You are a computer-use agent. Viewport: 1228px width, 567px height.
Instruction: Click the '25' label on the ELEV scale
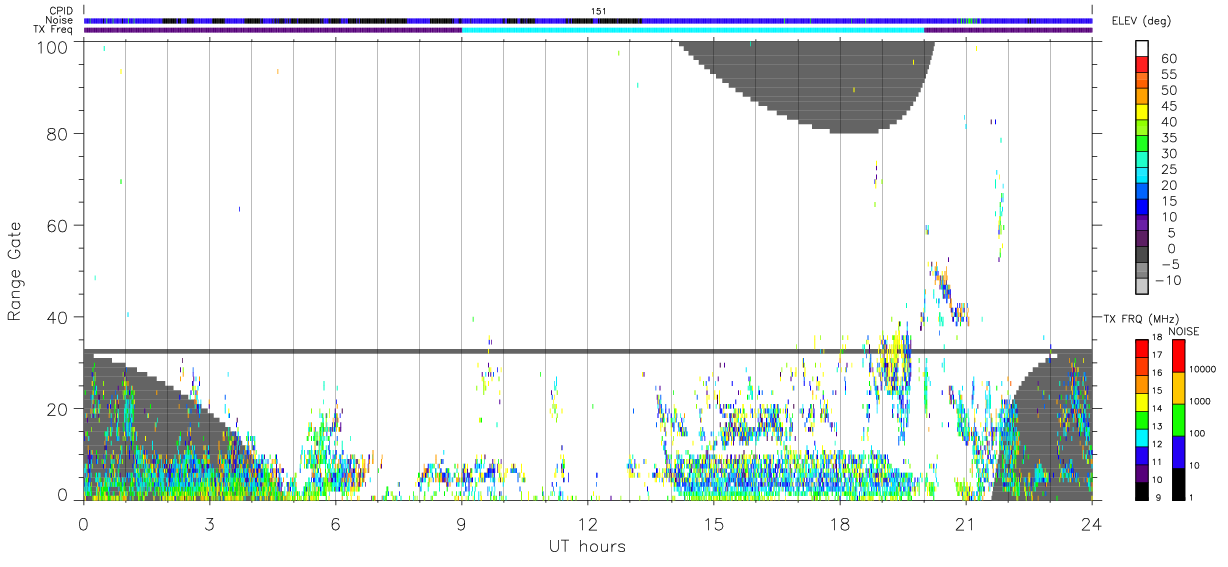point(1168,169)
